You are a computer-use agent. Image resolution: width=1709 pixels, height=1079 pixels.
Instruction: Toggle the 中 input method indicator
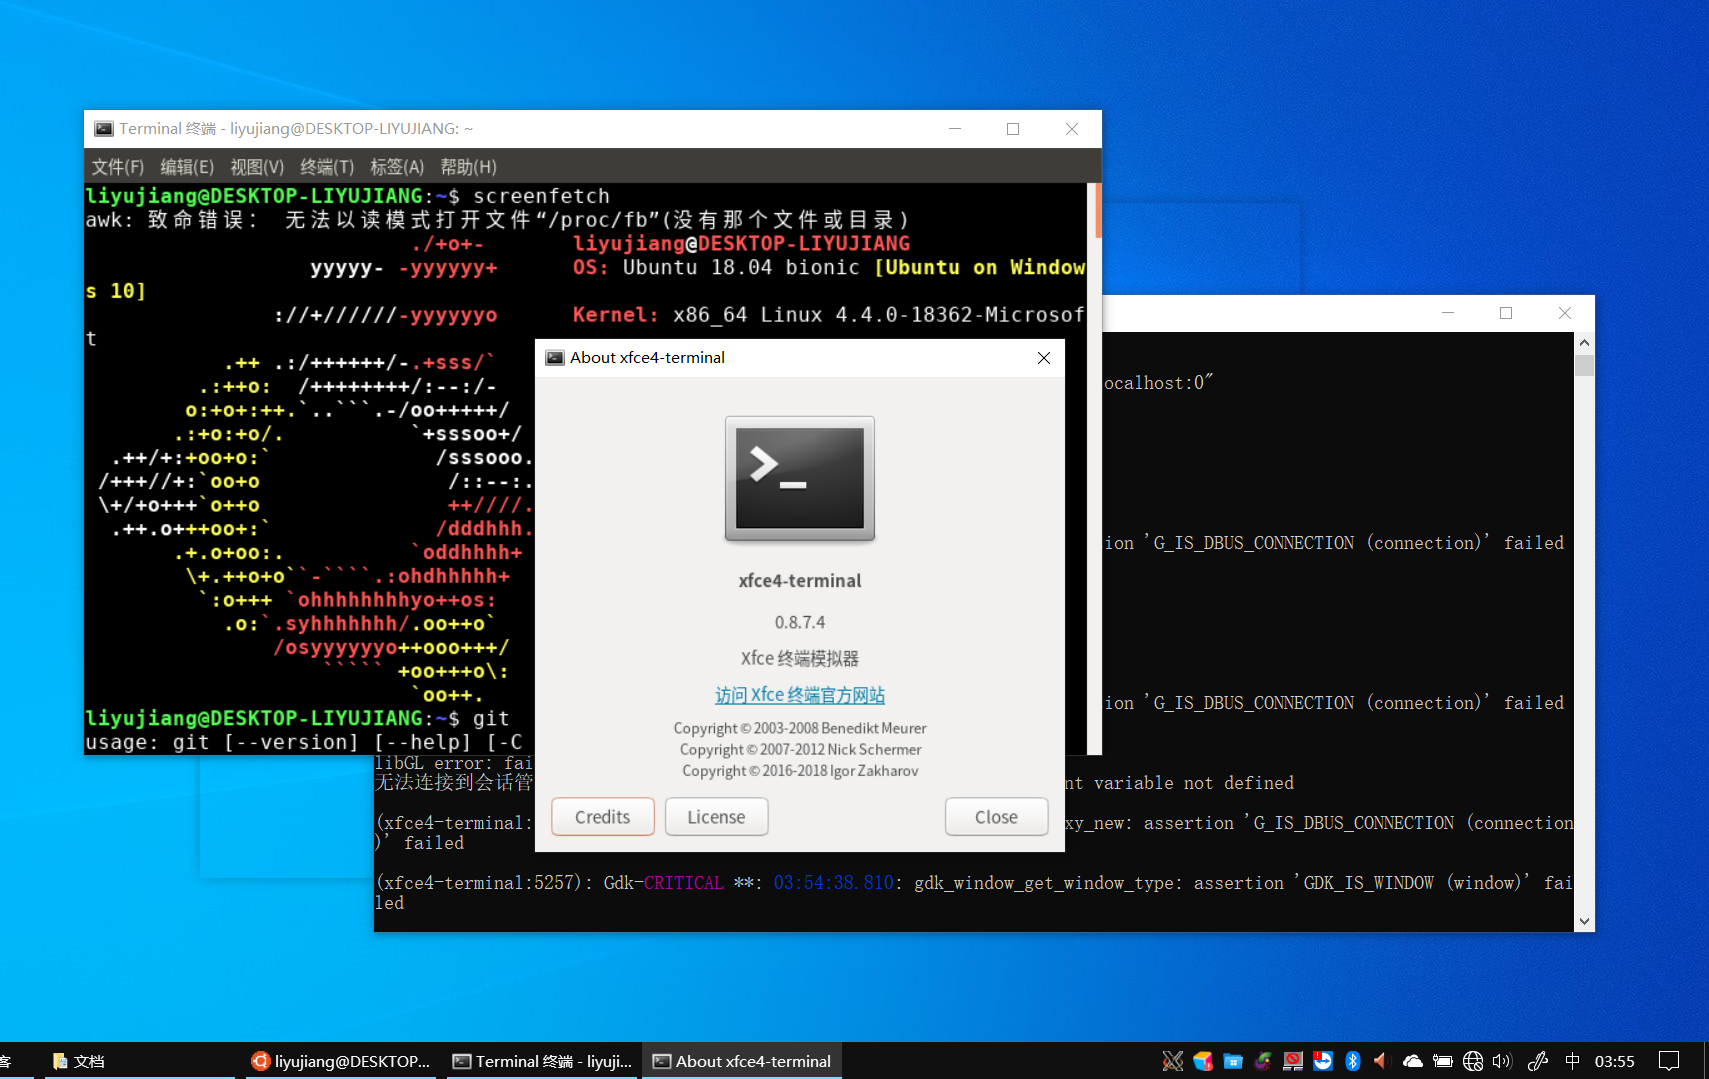tap(1573, 1061)
